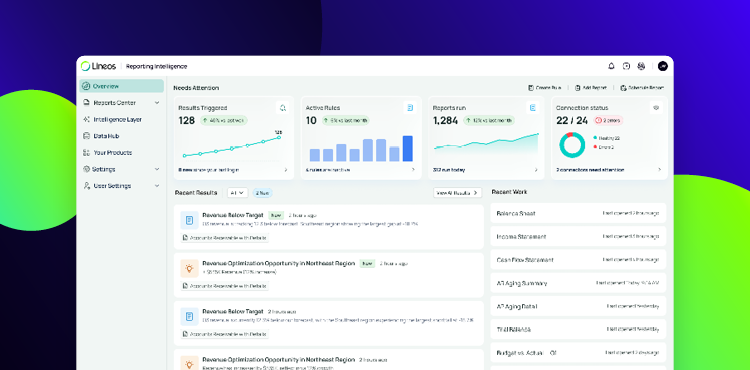The width and height of the screenshot is (750, 370).
Task: Expand the User Settings chevron
Action: 157,185
